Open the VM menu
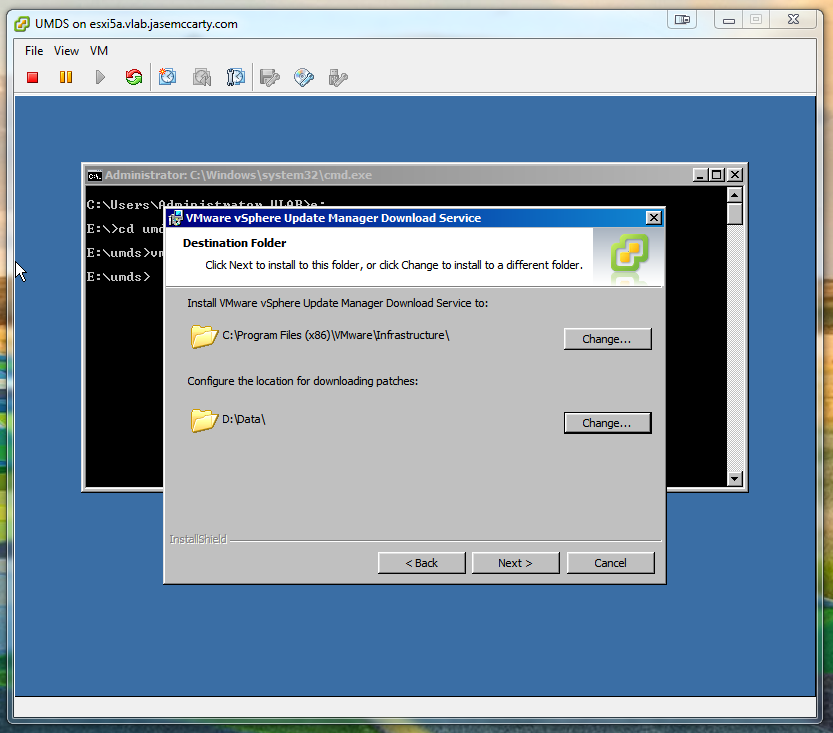833x733 pixels. [x=99, y=51]
